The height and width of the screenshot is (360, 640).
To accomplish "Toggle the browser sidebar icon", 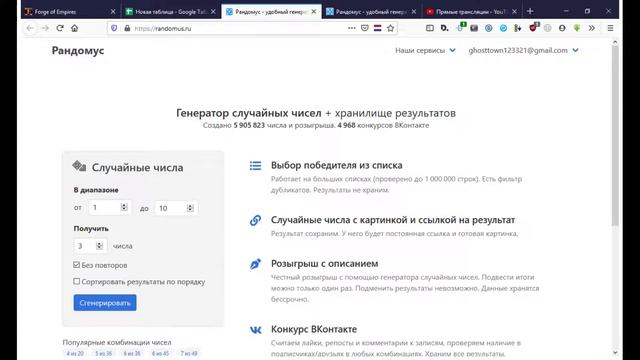I will point(429,28).
